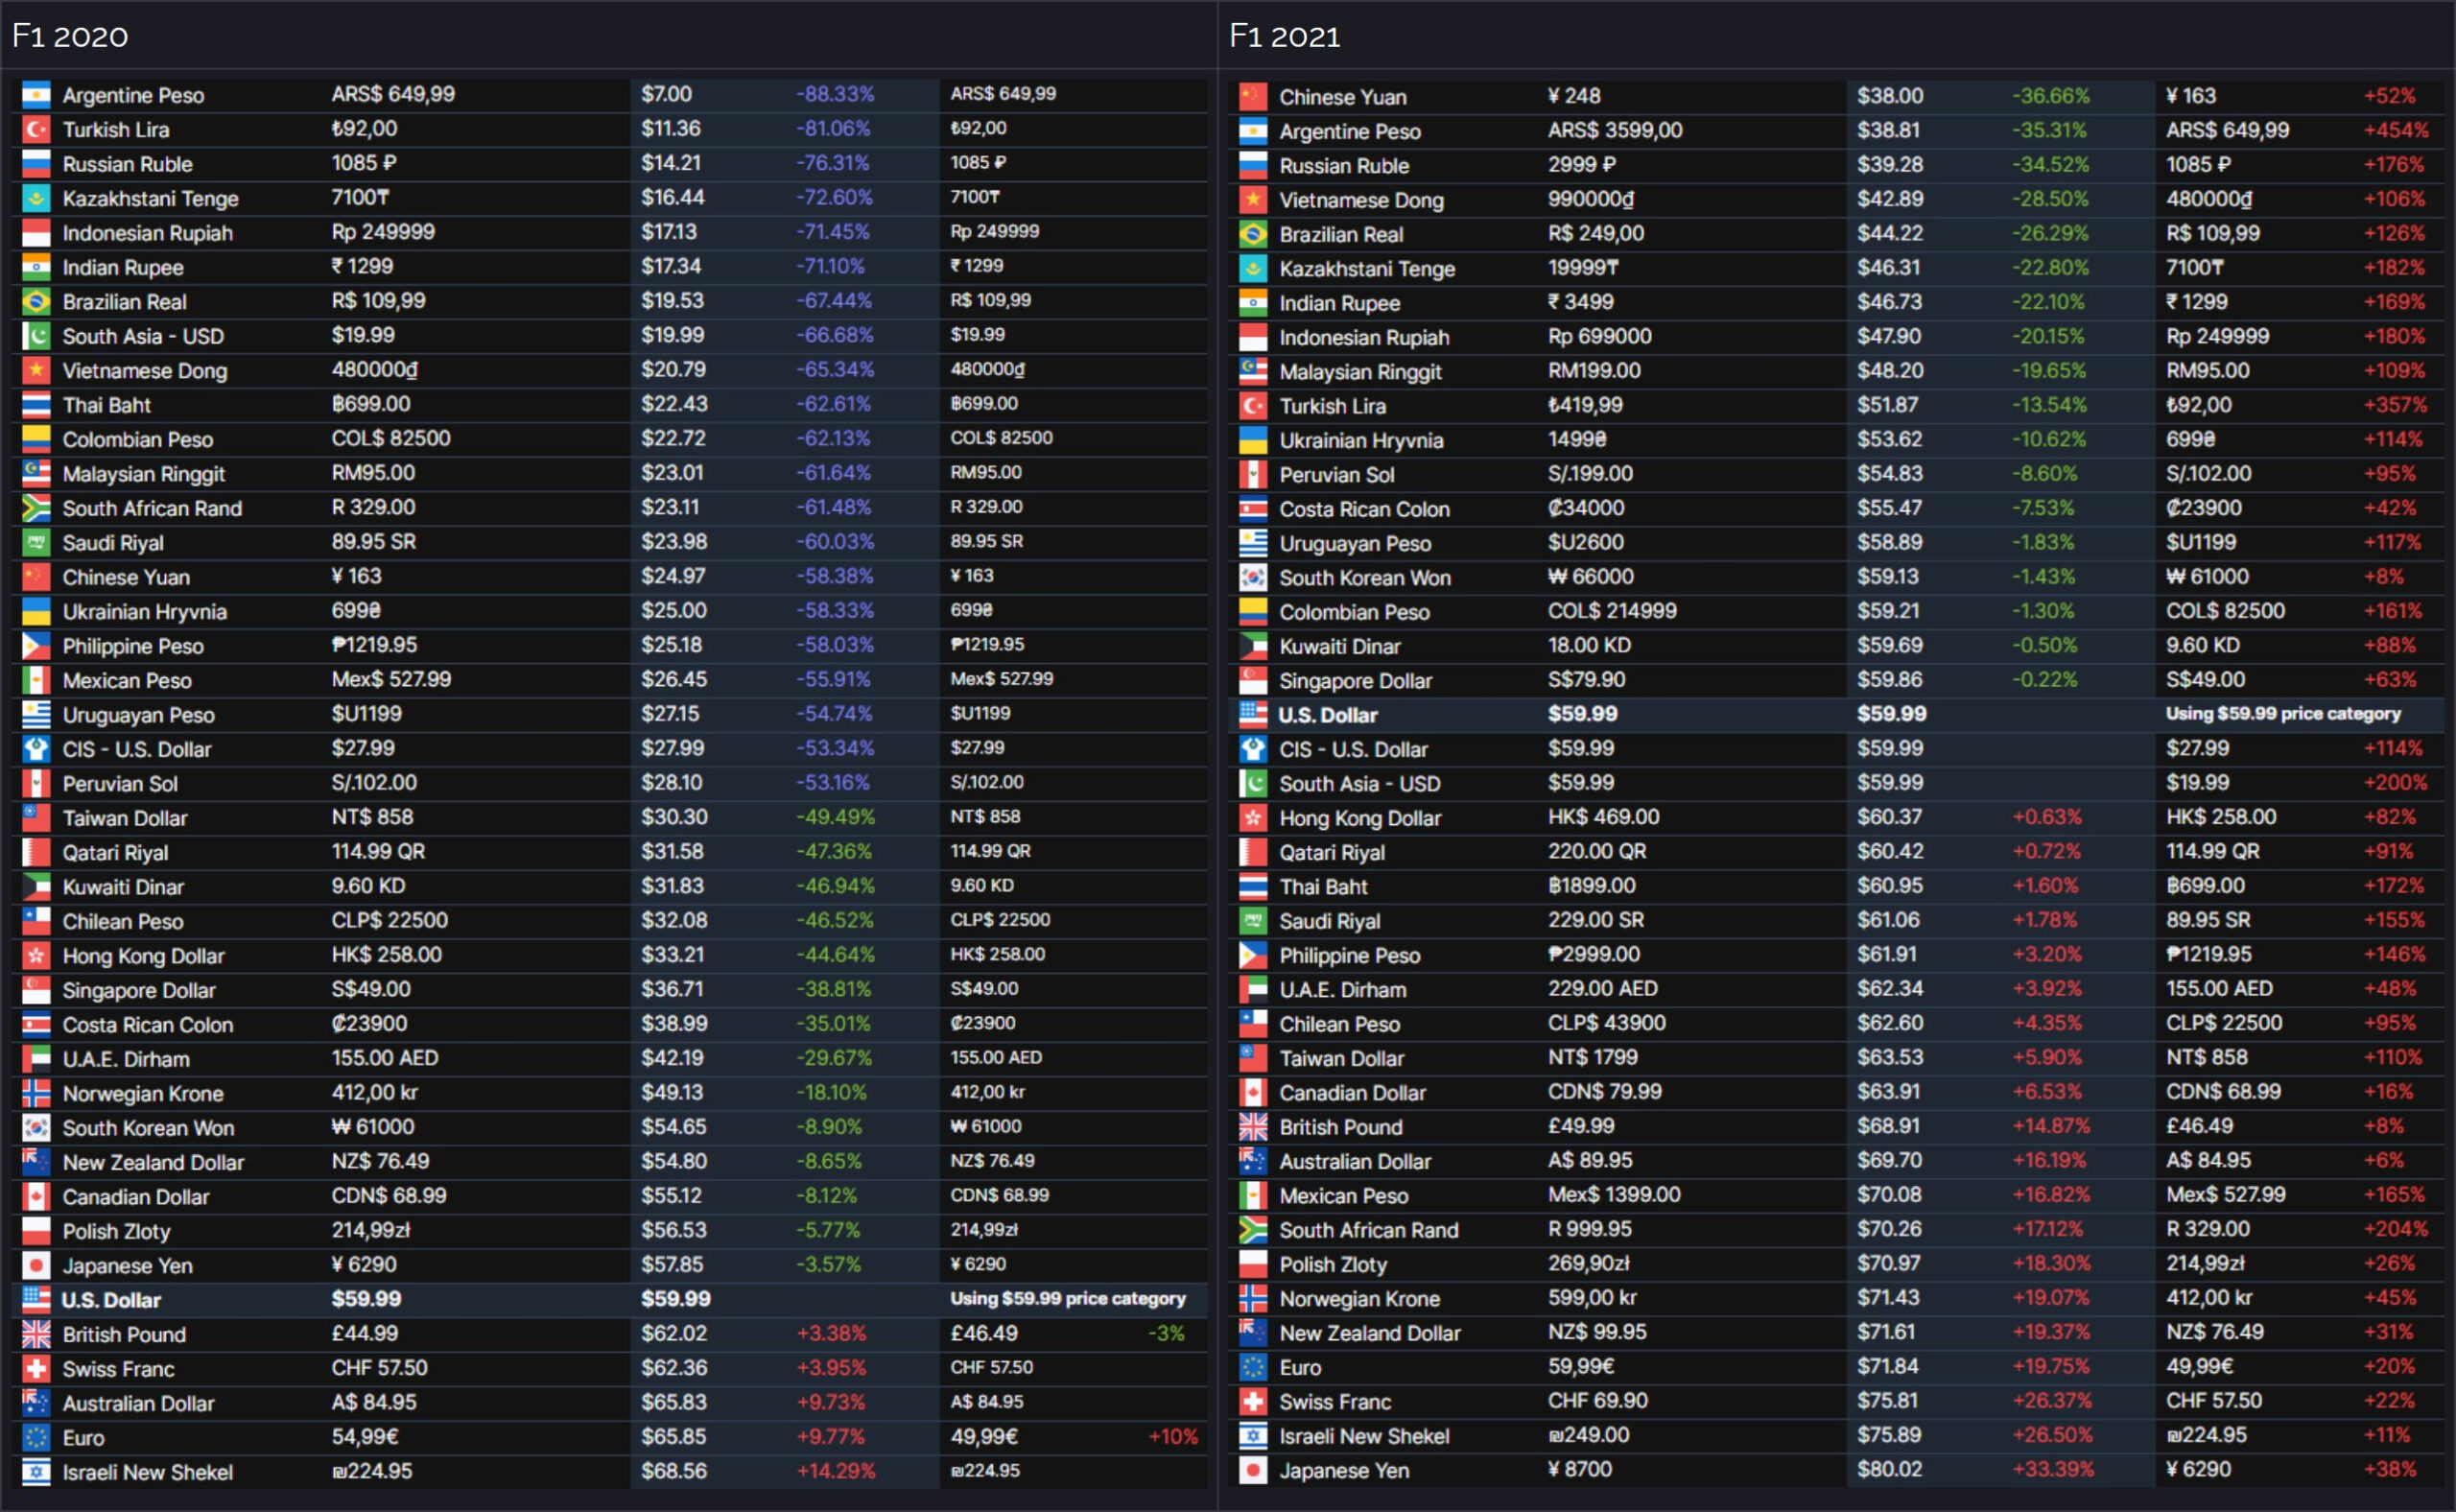Click the Vietnamese flag icon in the F1 2021 table
The width and height of the screenshot is (2456, 1512).
click(1253, 200)
